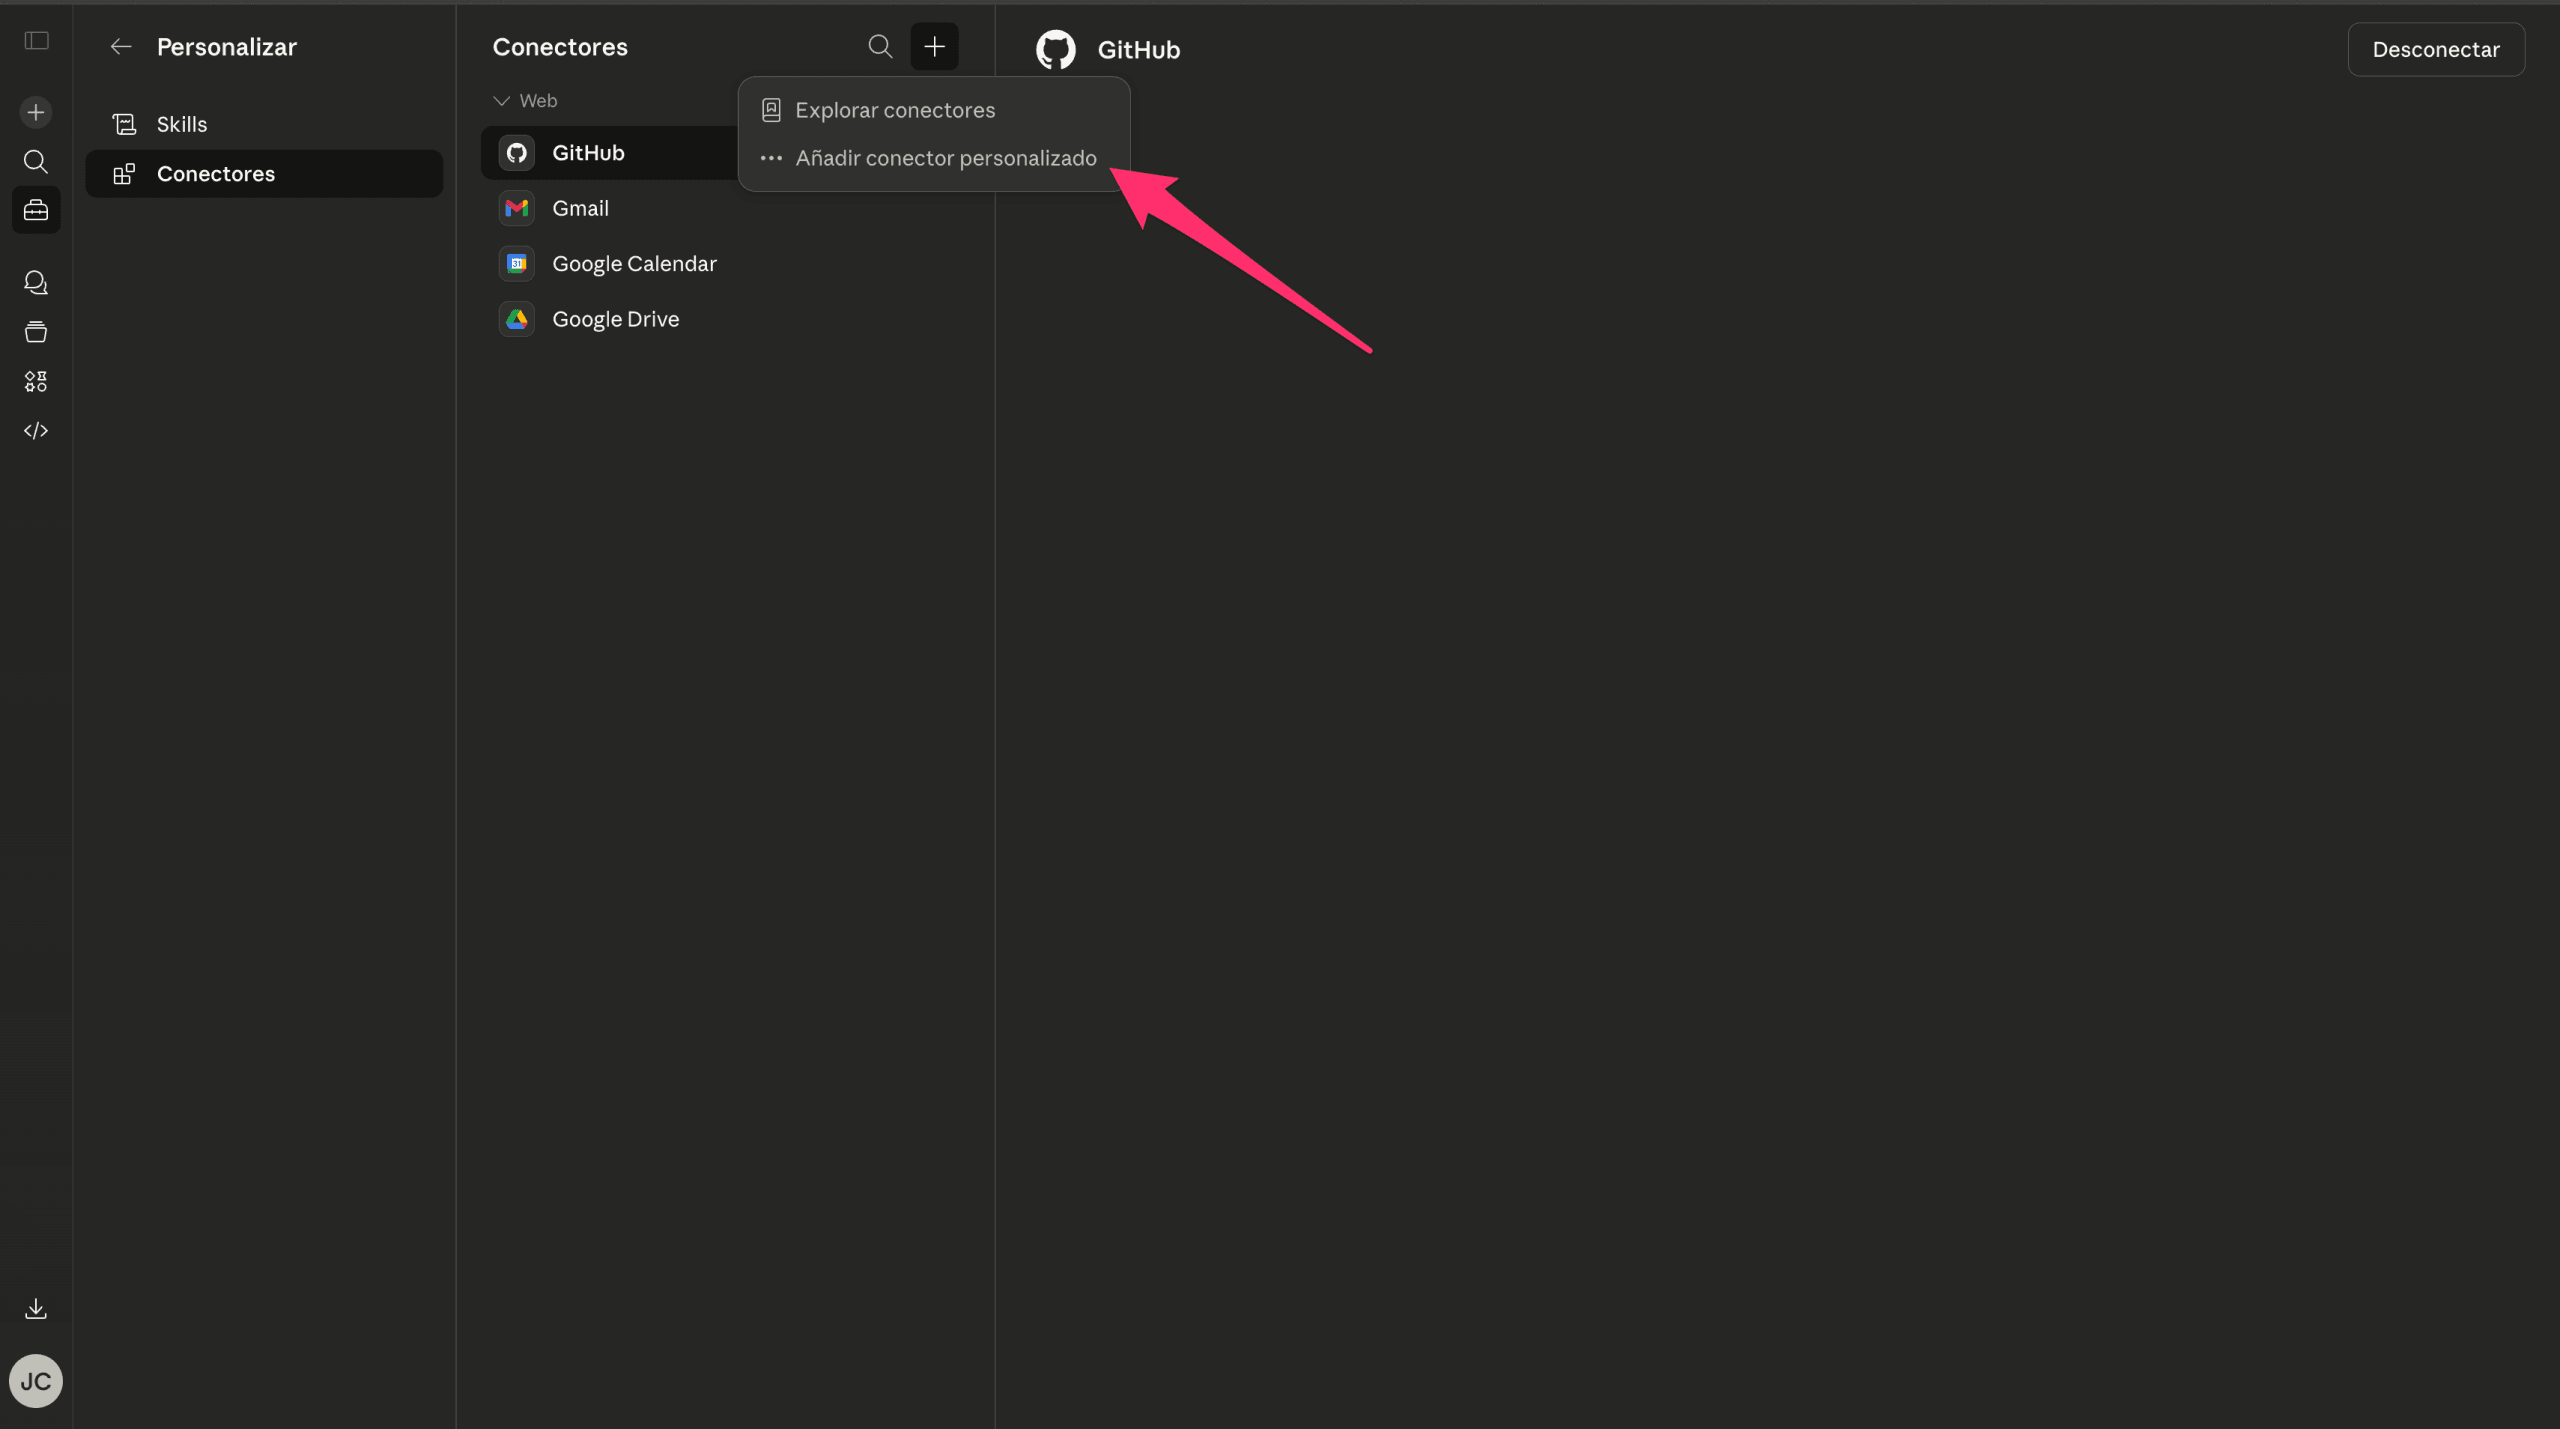Select the Google Calendar connector
The image size is (2560, 1429).
click(x=634, y=264)
